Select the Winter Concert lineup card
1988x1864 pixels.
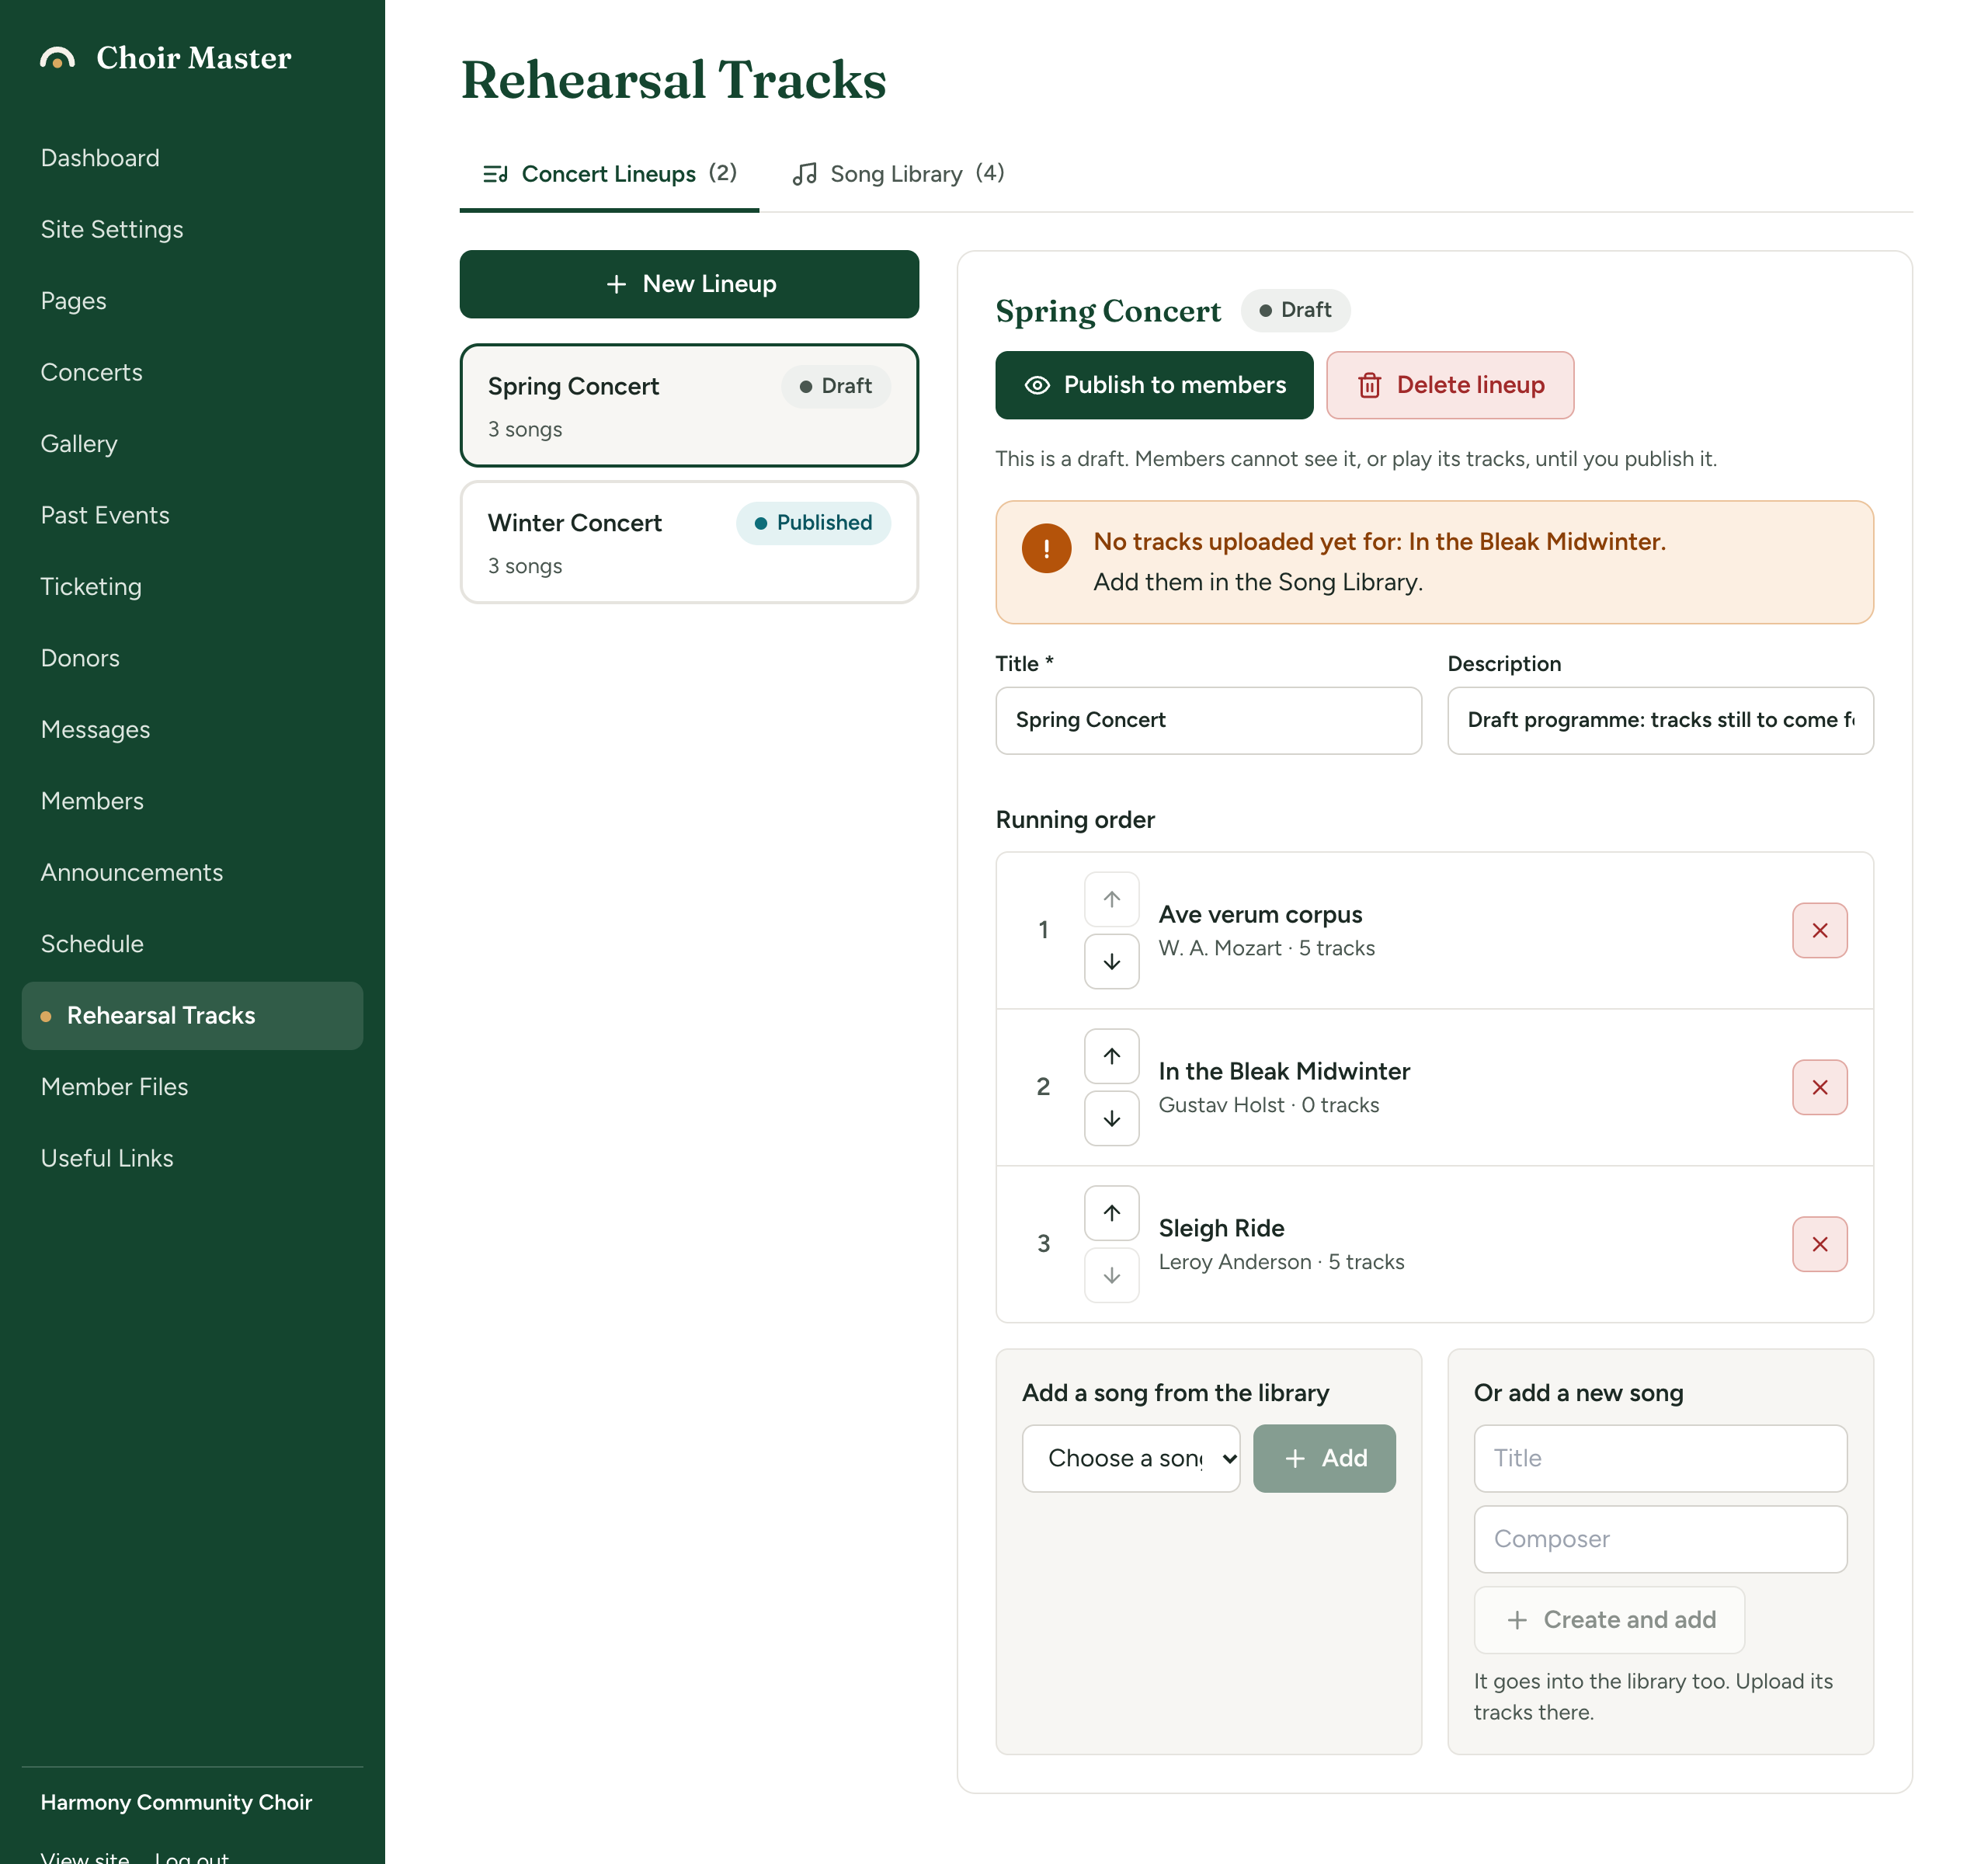click(689, 542)
